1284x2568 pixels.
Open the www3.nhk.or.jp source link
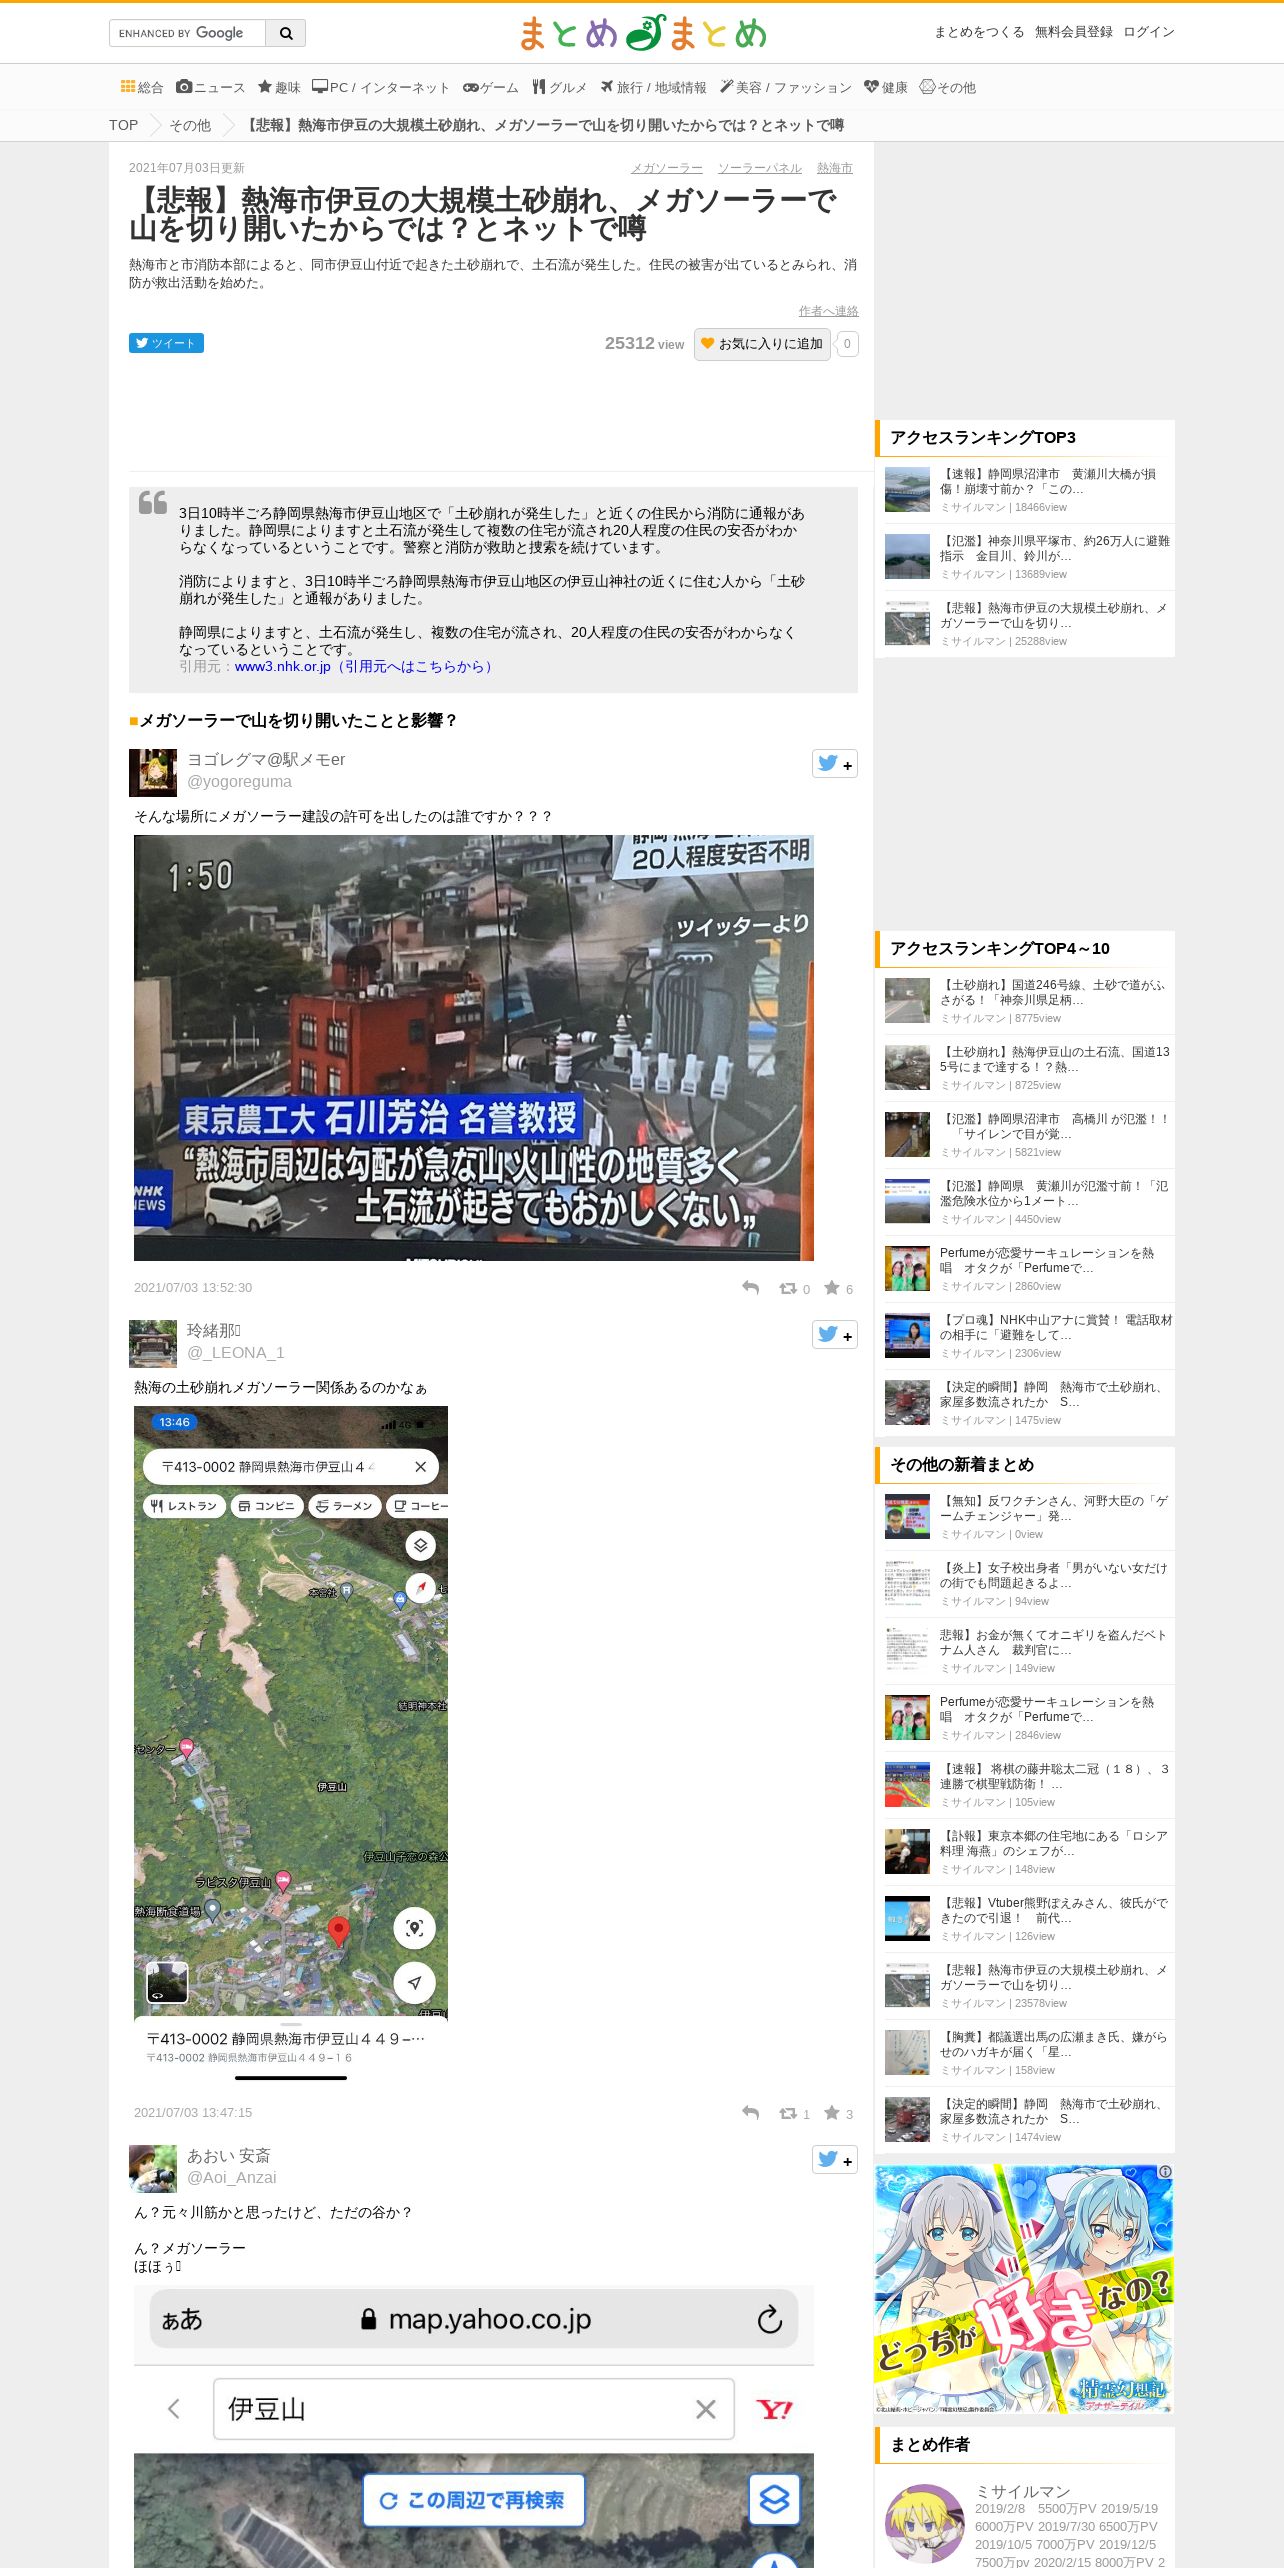pyautogui.click(x=365, y=666)
